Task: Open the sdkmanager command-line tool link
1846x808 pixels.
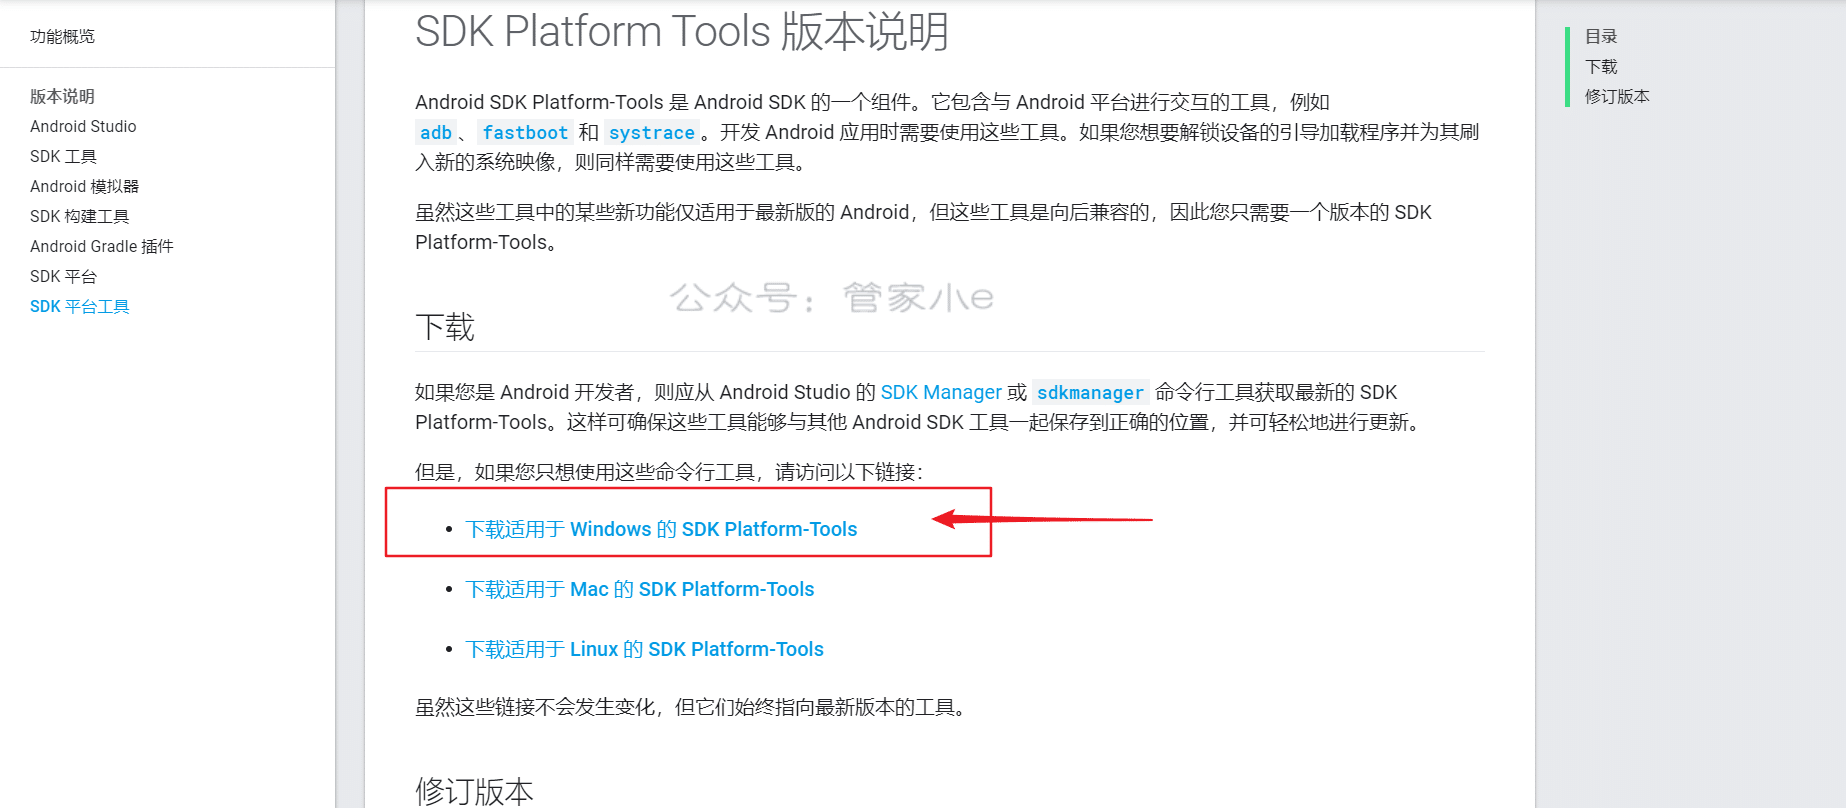Action: (x=1090, y=393)
